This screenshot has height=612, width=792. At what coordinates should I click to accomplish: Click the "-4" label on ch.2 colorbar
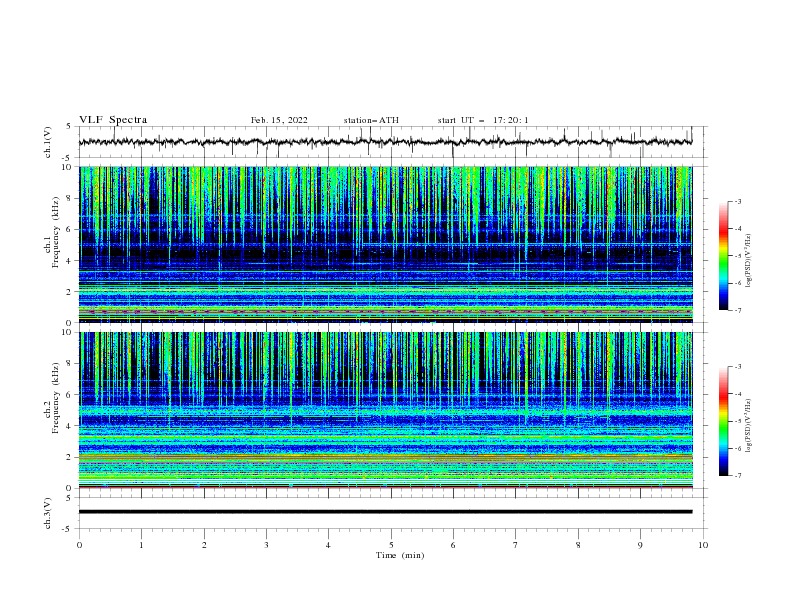point(738,394)
